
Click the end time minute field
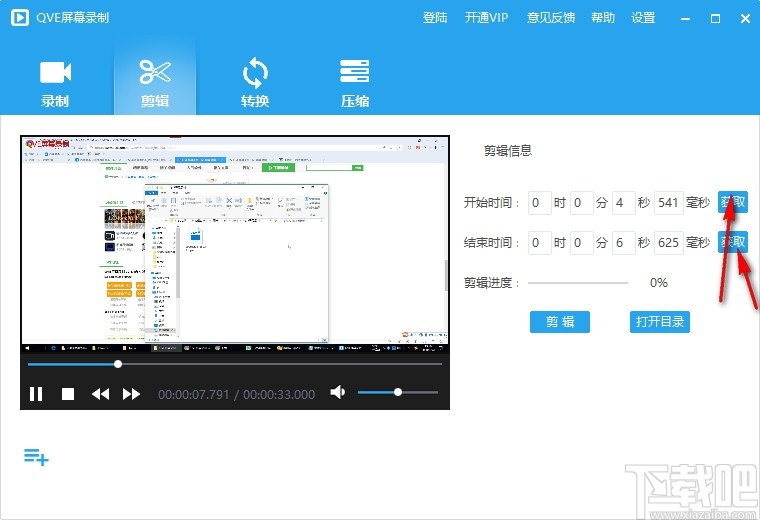tap(581, 242)
